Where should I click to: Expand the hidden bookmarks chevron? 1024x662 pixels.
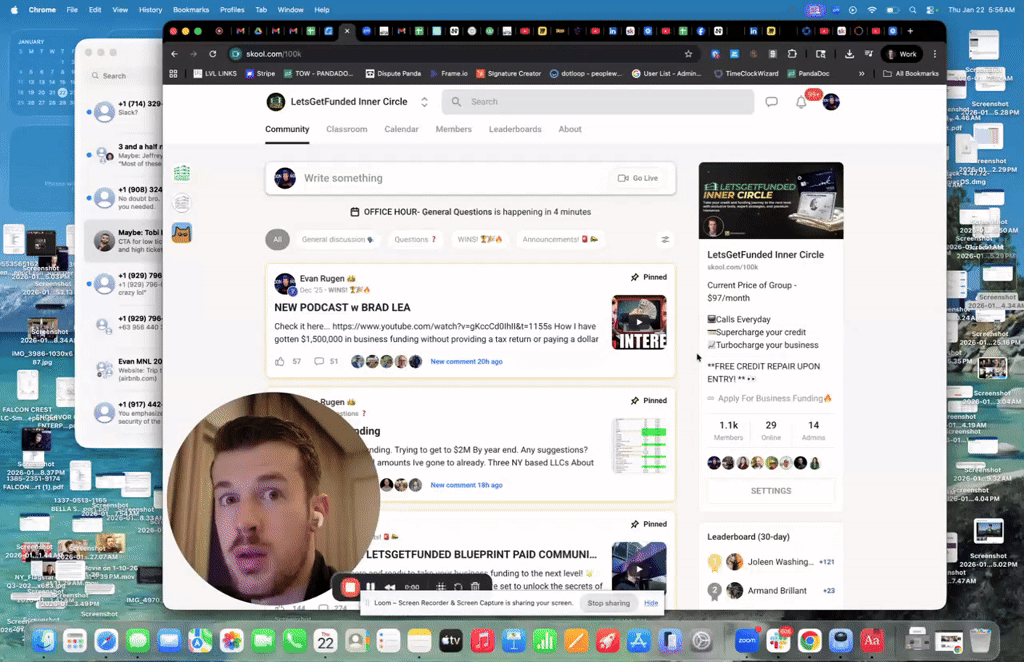click(x=861, y=74)
